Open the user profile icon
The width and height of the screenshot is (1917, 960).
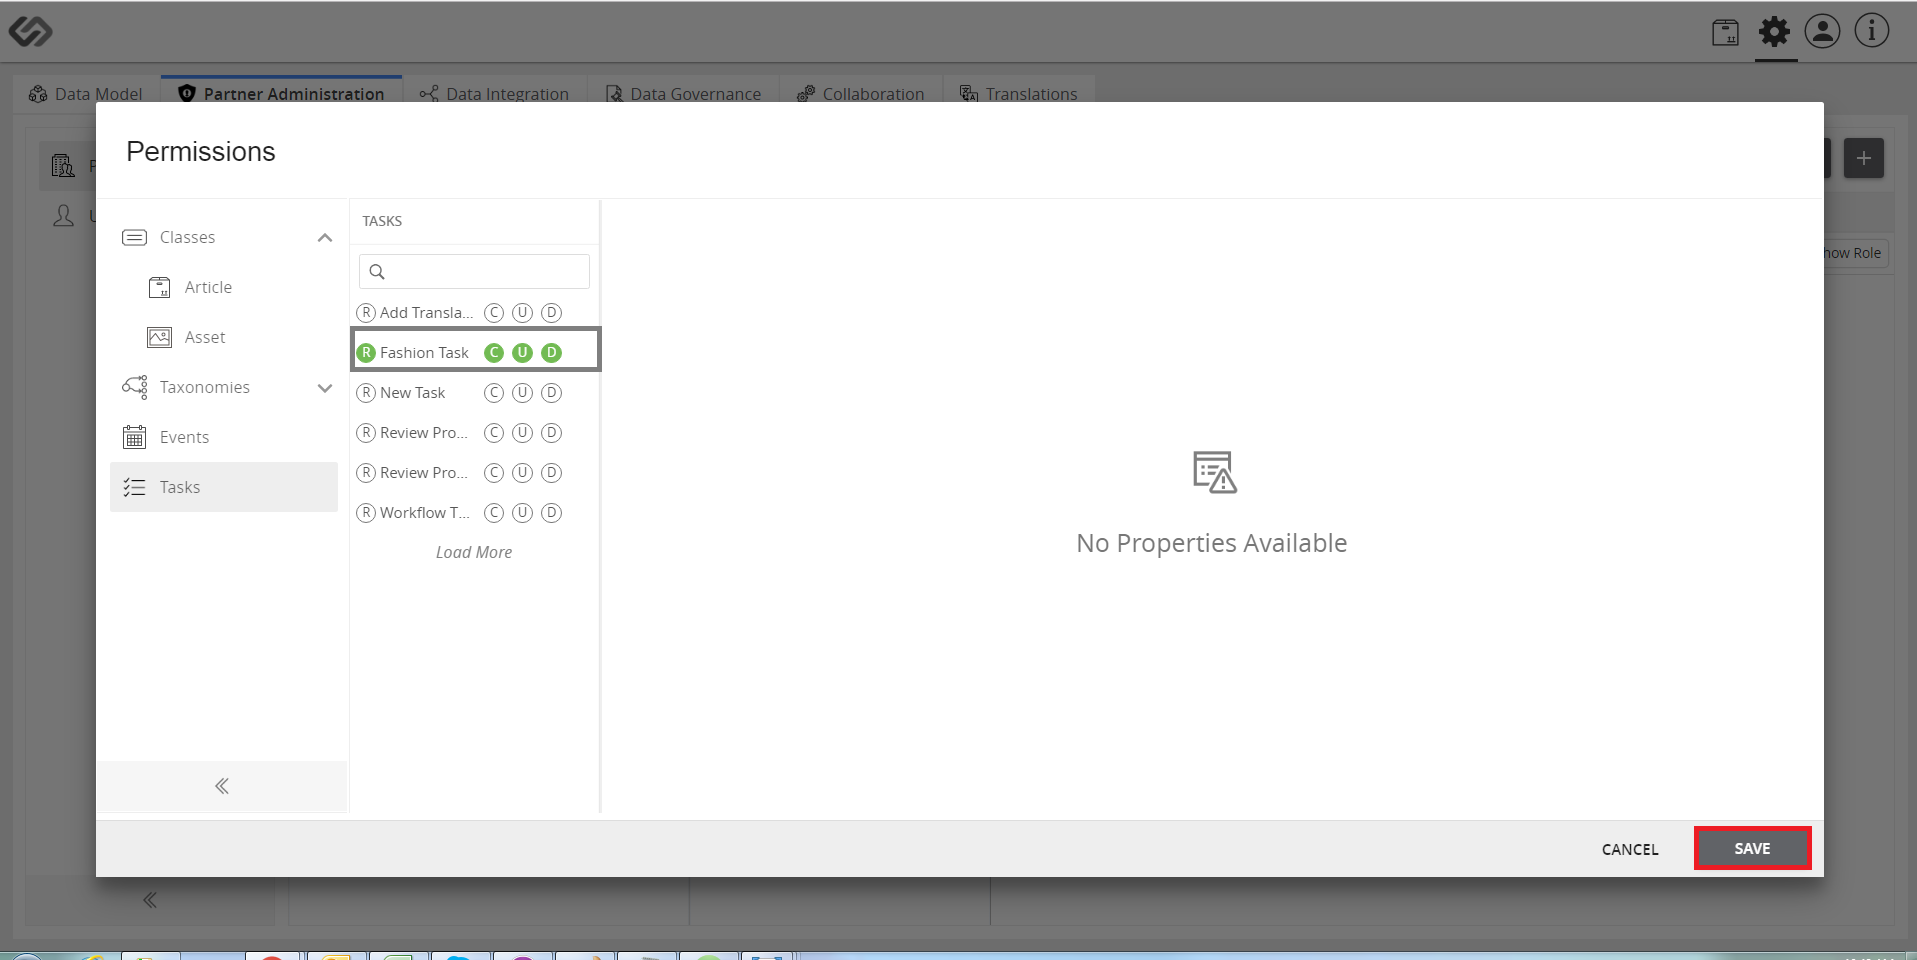[1822, 31]
